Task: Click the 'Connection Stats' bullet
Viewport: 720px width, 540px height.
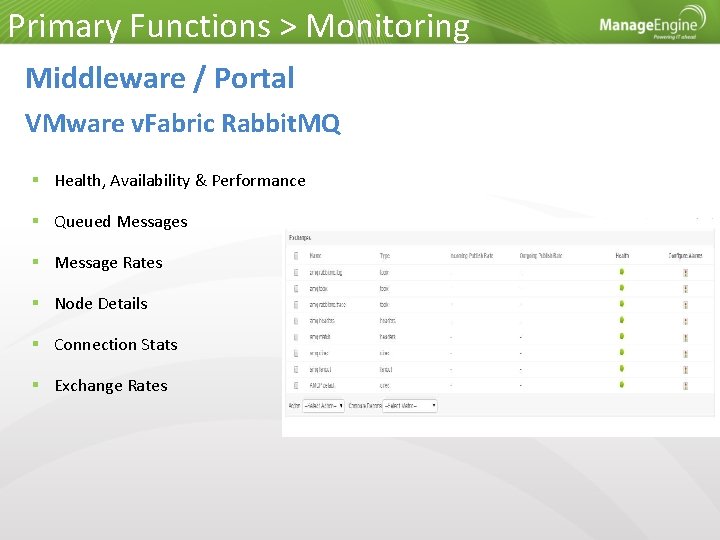Action: point(116,344)
